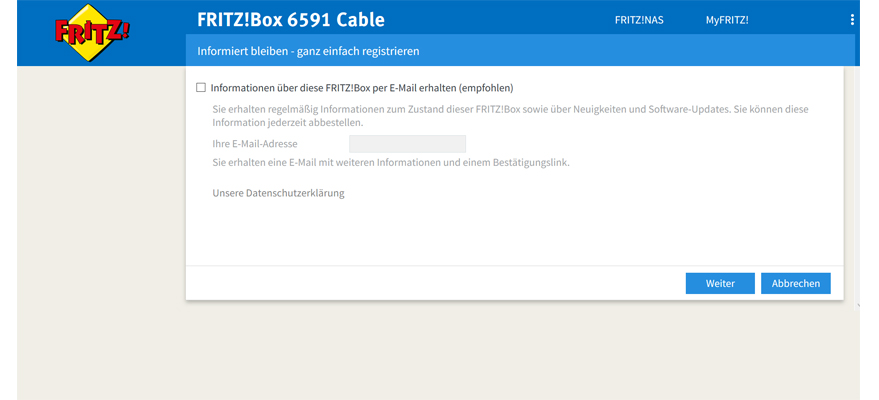879x400 pixels.
Task: Go to MyFRITZ! in the header
Action: (726, 20)
